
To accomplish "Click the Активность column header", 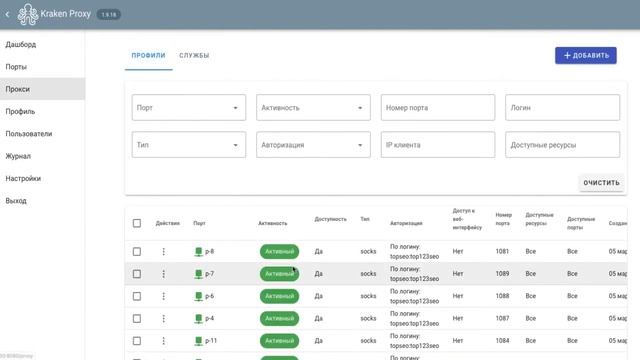I will (x=273, y=223).
